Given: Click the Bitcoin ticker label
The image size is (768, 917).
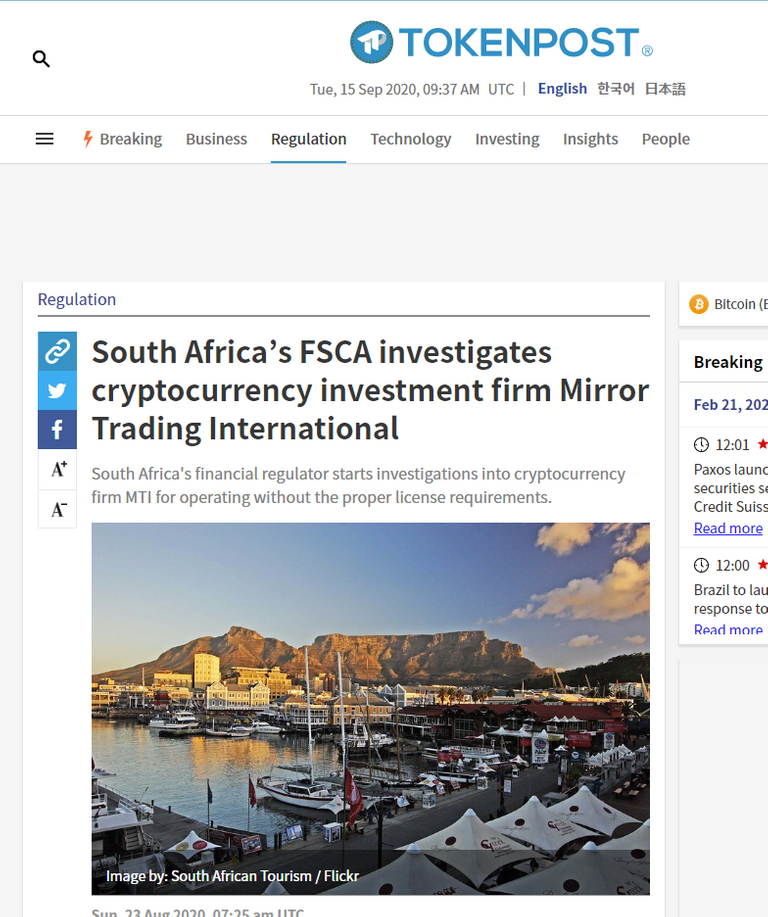Looking at the screenshot, I should pyautogui.click(x=740, y=304).
